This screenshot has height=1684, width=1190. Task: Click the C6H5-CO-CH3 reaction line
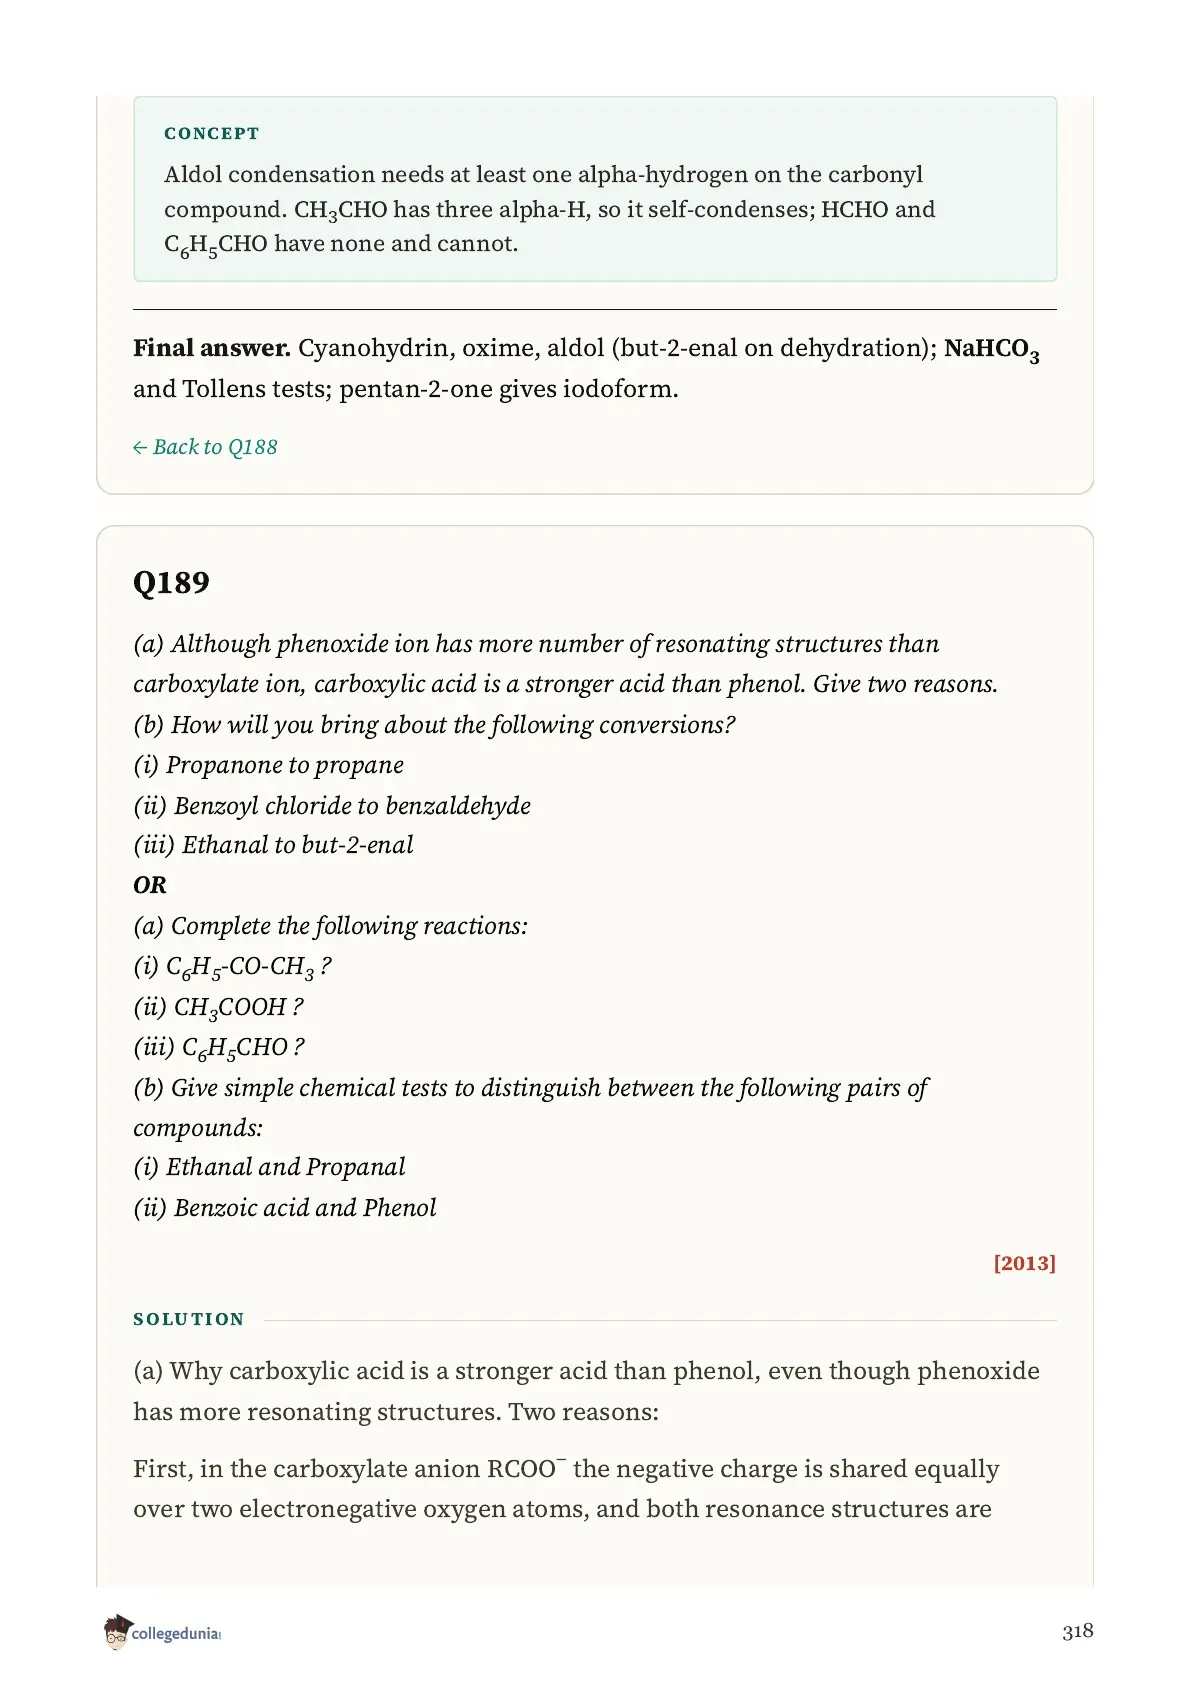tap(232, 968)
